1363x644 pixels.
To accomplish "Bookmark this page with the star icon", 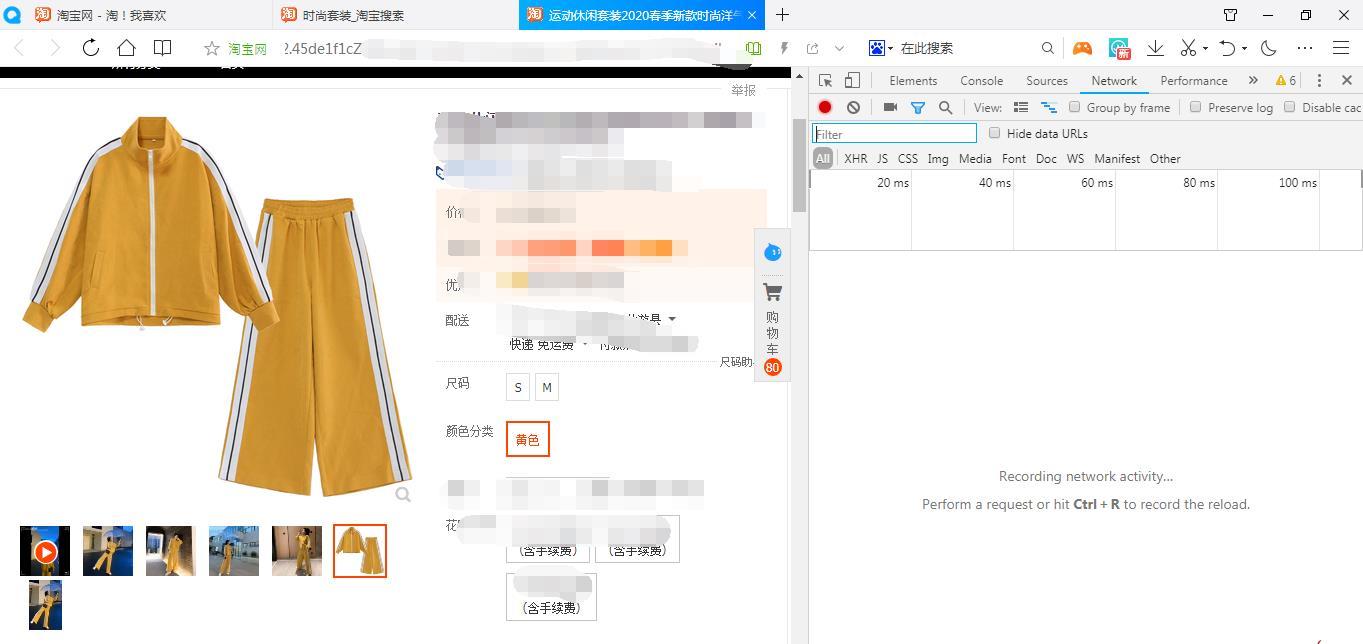I will point(211,48).
